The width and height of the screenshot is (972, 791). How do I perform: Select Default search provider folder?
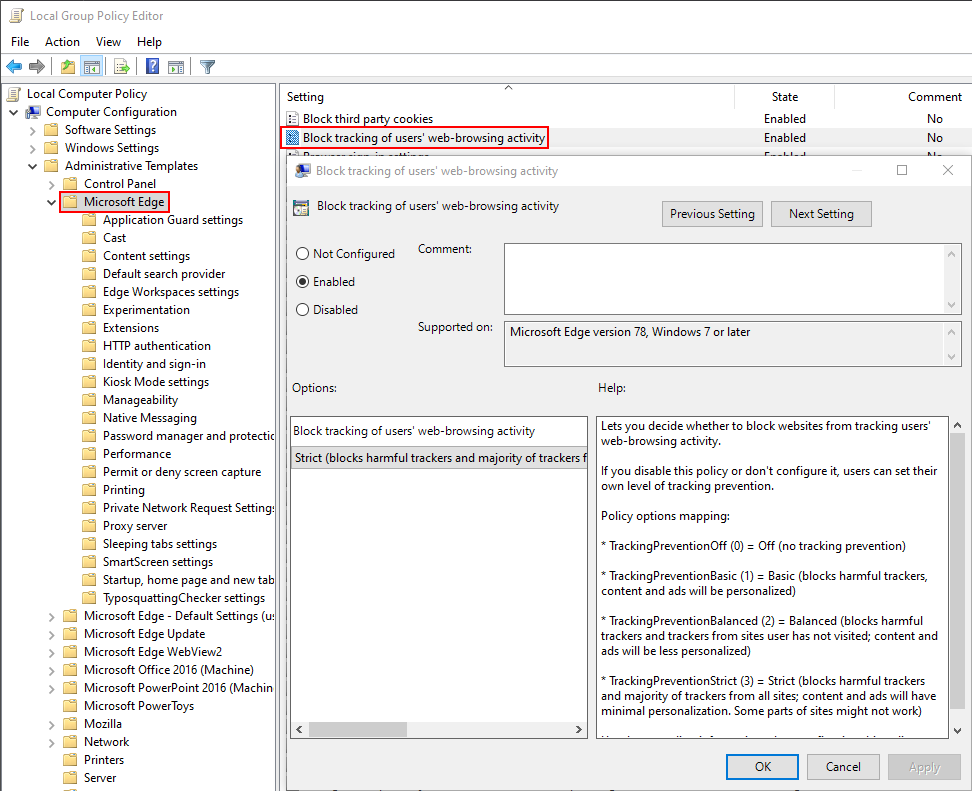pyautogui.click(x=164, y=273)
